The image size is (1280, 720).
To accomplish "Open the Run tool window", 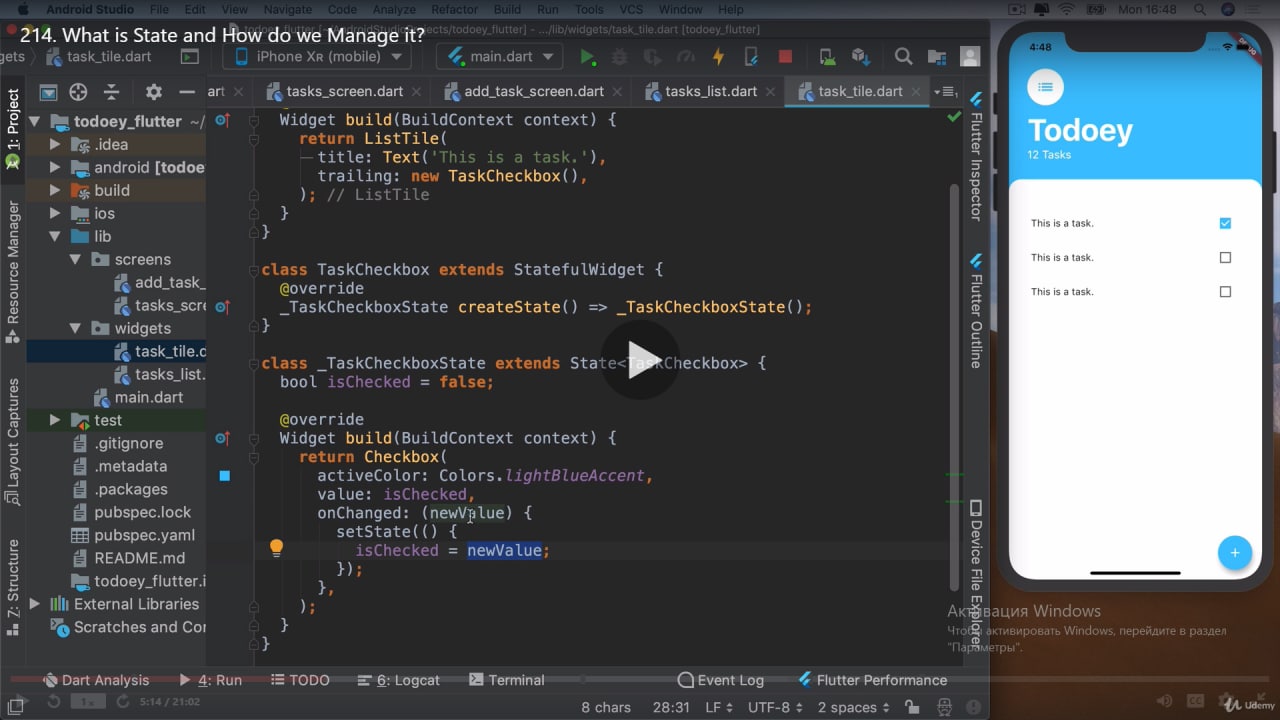I will [x=210, y=680].
